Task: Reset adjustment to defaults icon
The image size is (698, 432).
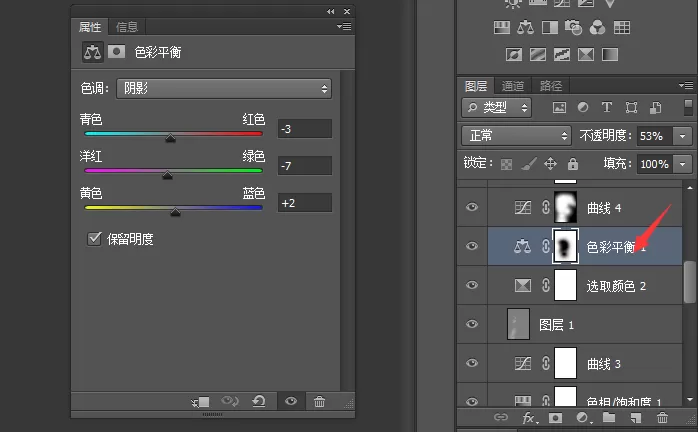Action: [259, 401]
